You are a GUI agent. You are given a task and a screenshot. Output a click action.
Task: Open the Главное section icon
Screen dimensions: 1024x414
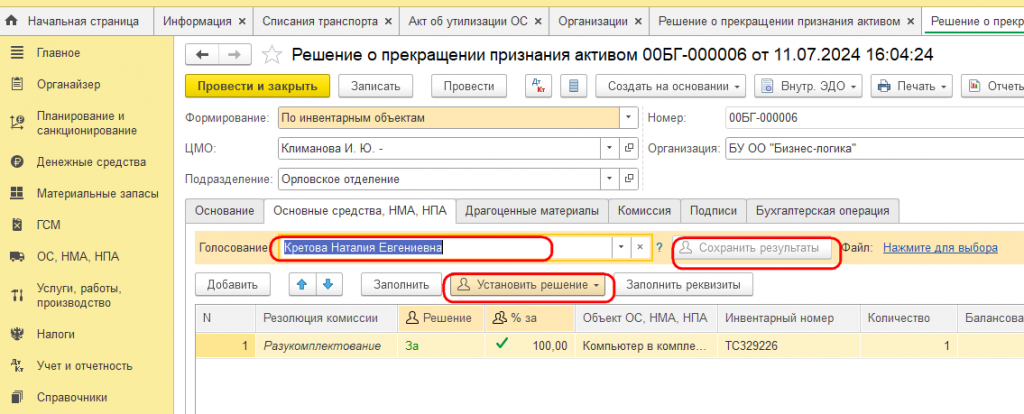coord(18,53)
